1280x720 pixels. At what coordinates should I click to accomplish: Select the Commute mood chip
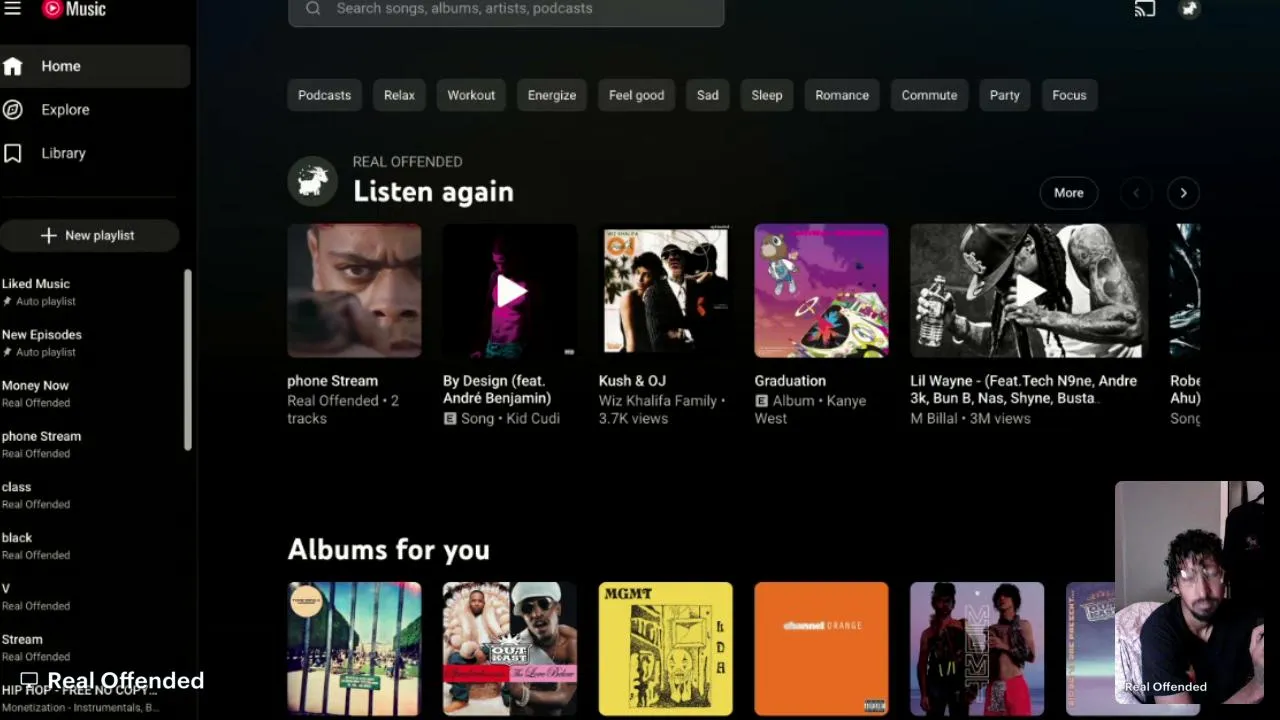point(929,95)
